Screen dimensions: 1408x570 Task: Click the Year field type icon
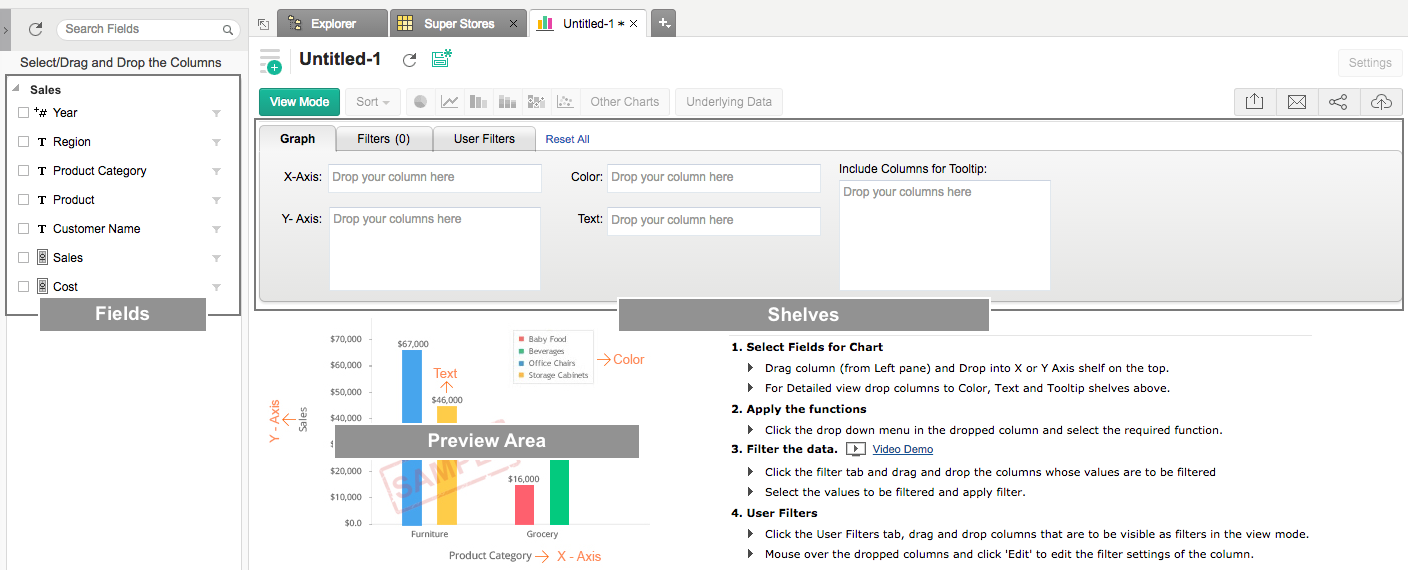(x=41, y=113)
